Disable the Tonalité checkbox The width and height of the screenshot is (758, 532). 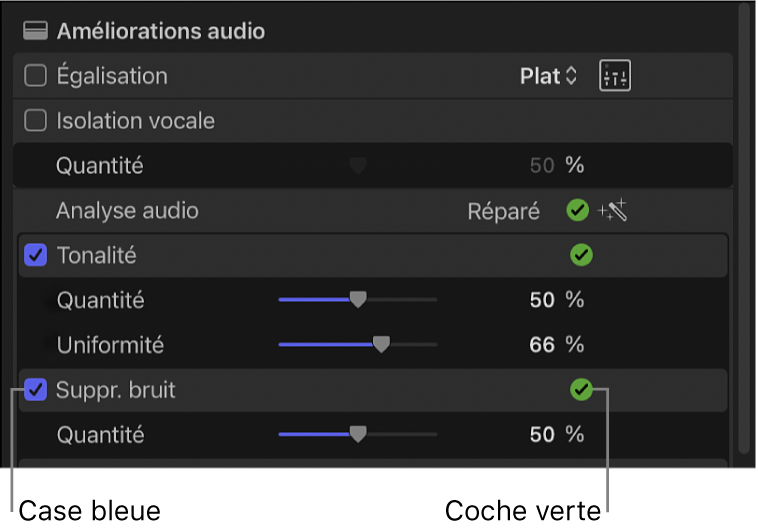tap(36, 256)
